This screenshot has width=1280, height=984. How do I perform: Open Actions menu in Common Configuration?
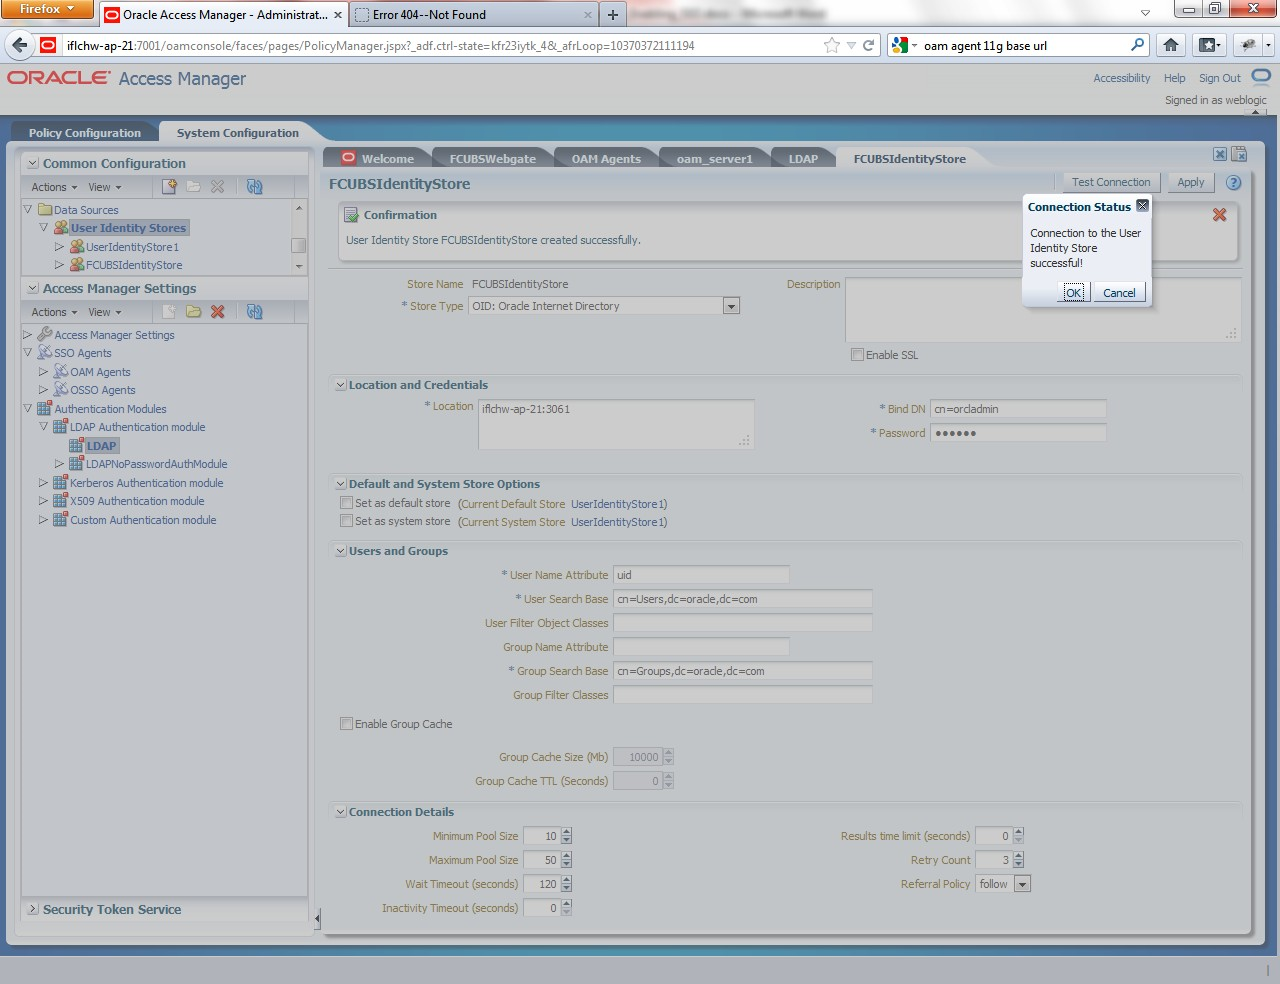pyautogui.click(x=53, y=187)
